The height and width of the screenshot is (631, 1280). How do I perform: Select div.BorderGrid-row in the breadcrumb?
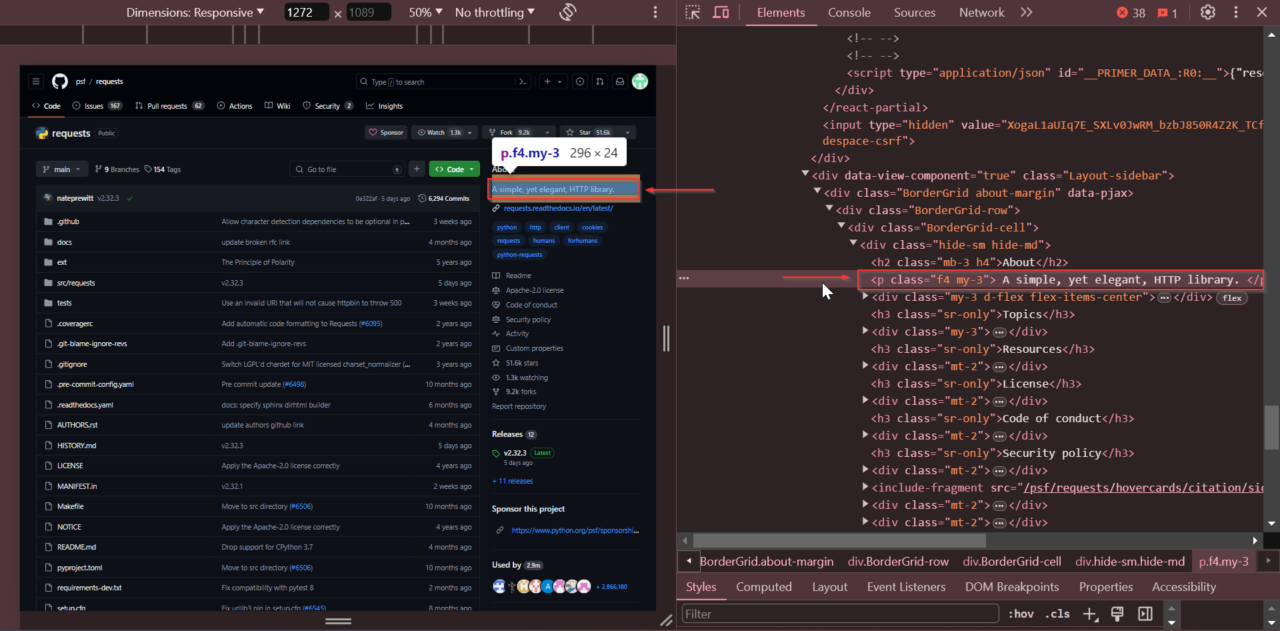click(x=898, y=561)
